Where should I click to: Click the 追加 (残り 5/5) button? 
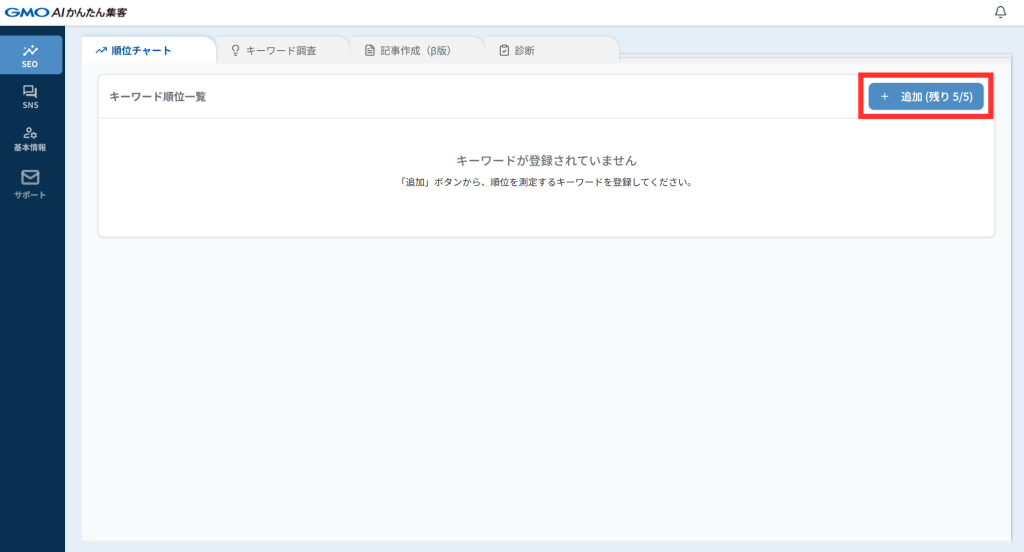point(926,96)
